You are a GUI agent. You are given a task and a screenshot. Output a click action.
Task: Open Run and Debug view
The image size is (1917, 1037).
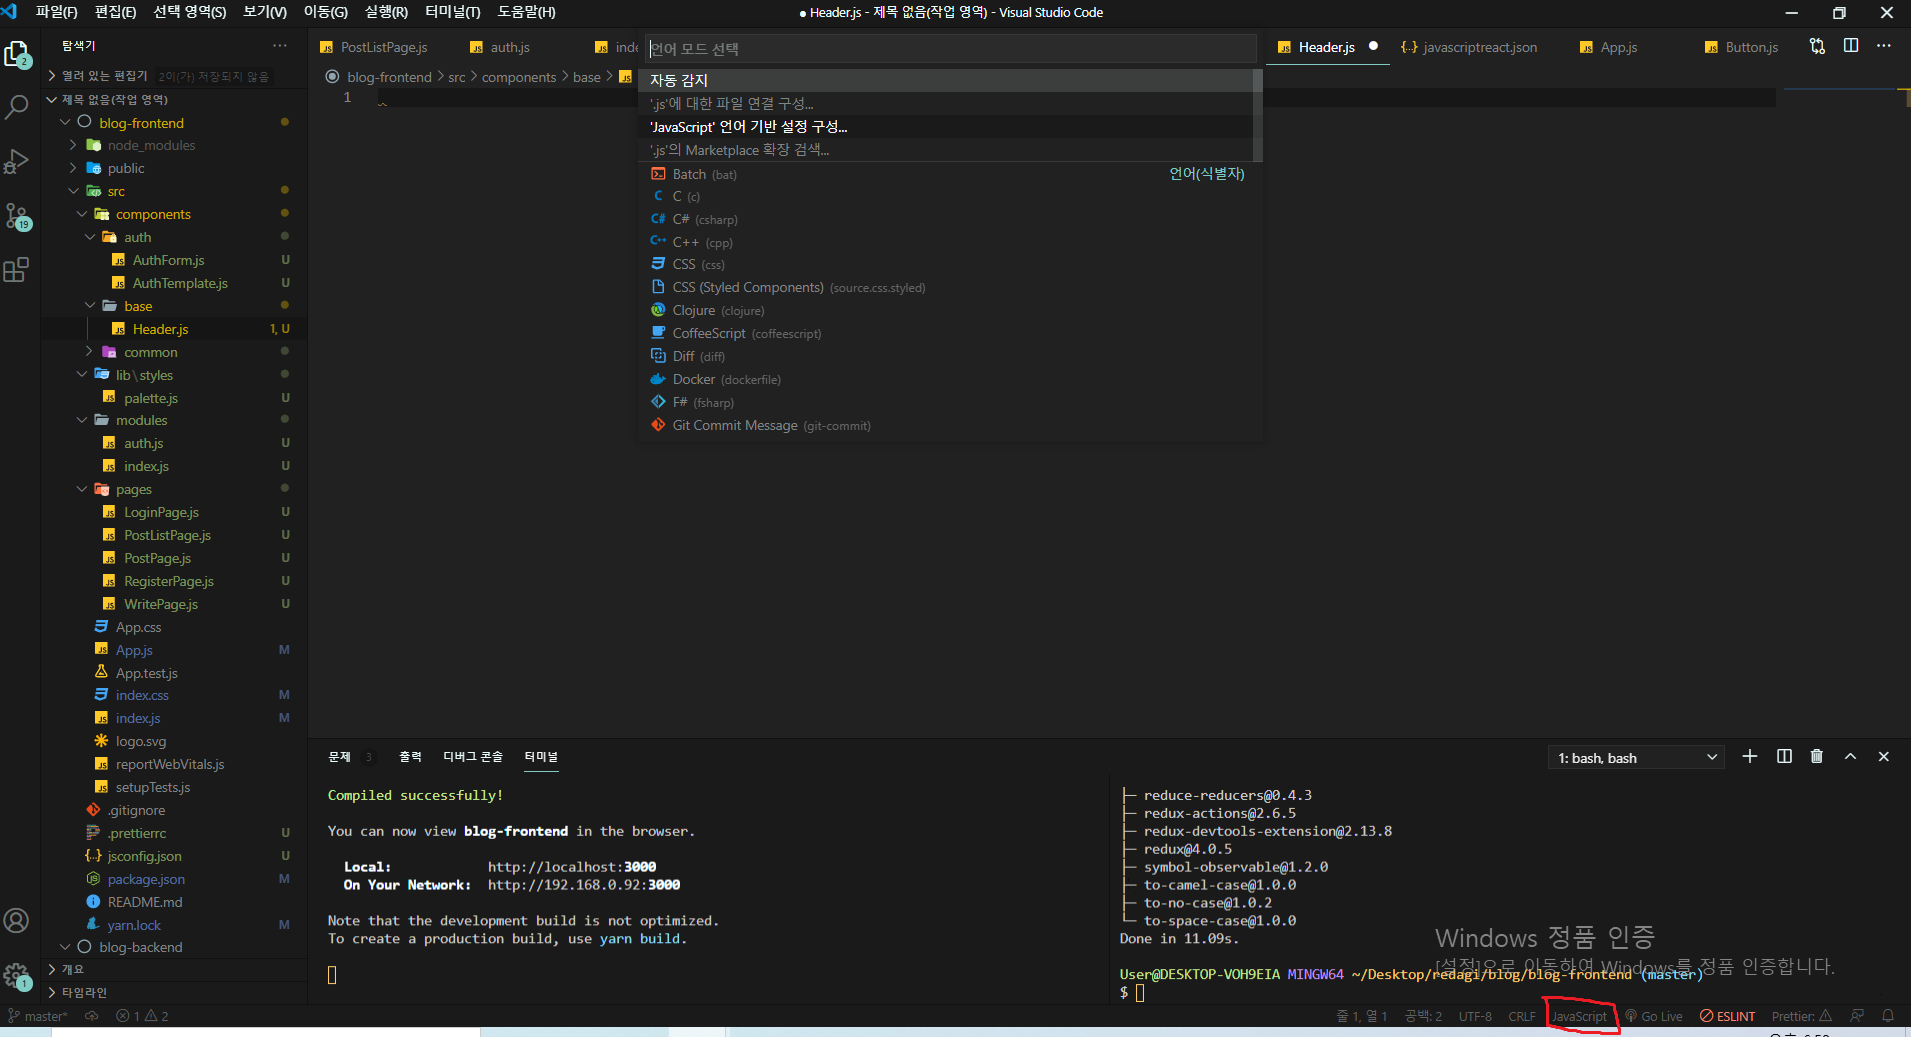point(17,161)
